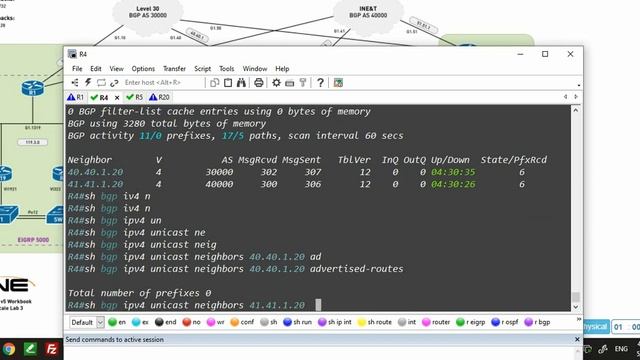
Task: Open the File menu
Action: [77, 69]
